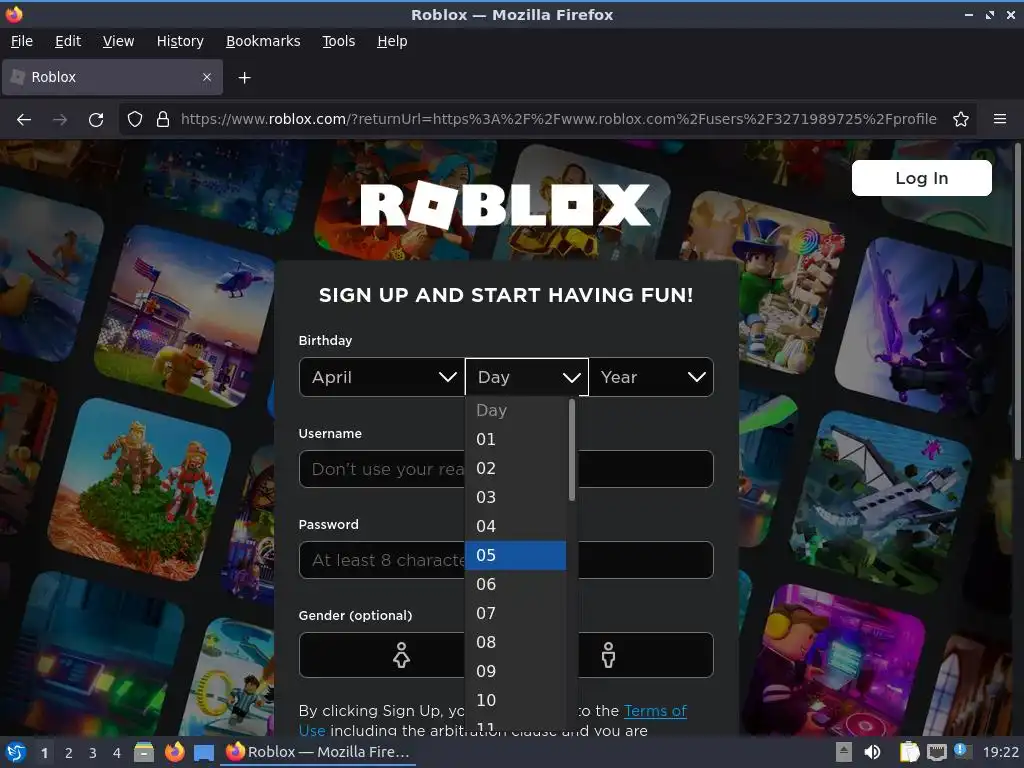
Task: Open the Edit menu
Action: tap(68, 41)
